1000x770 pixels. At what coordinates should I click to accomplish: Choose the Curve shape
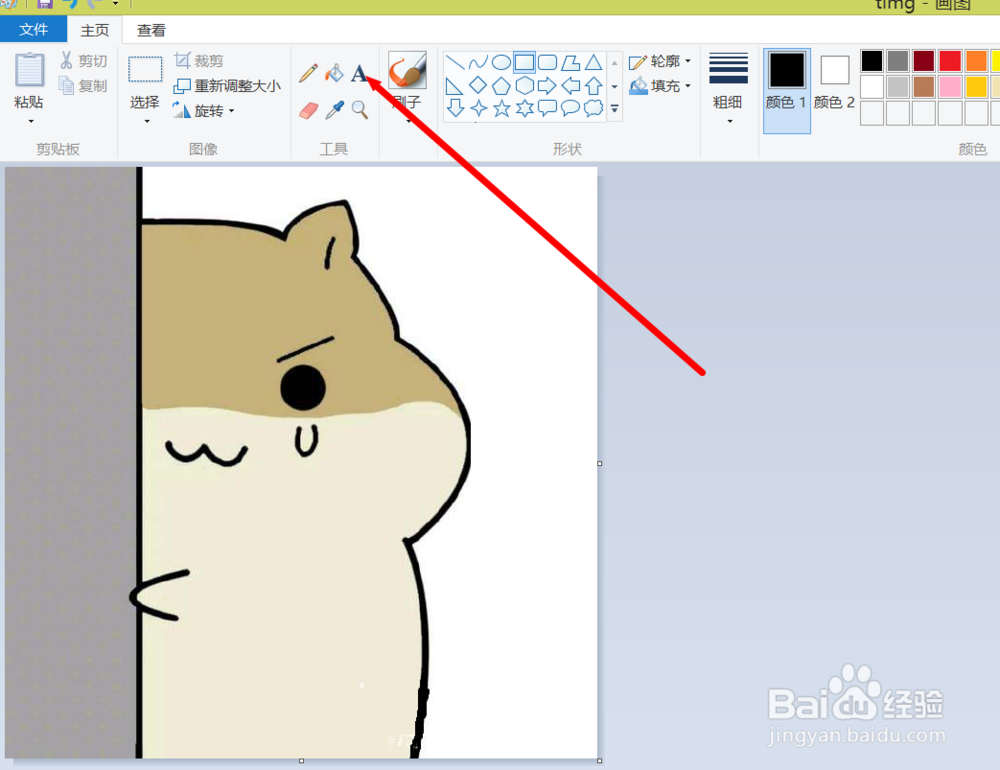[x=478, y=63]
